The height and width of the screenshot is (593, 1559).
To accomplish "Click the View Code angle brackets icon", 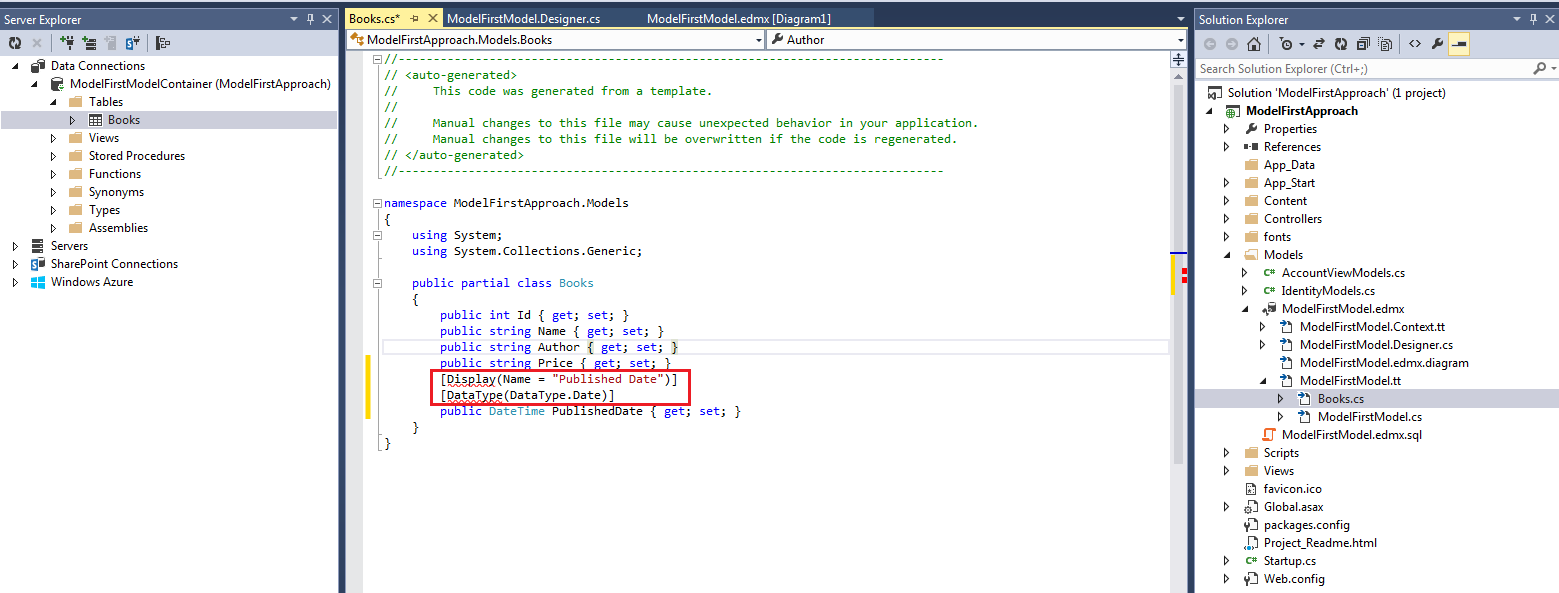I will click(1414, 44).
